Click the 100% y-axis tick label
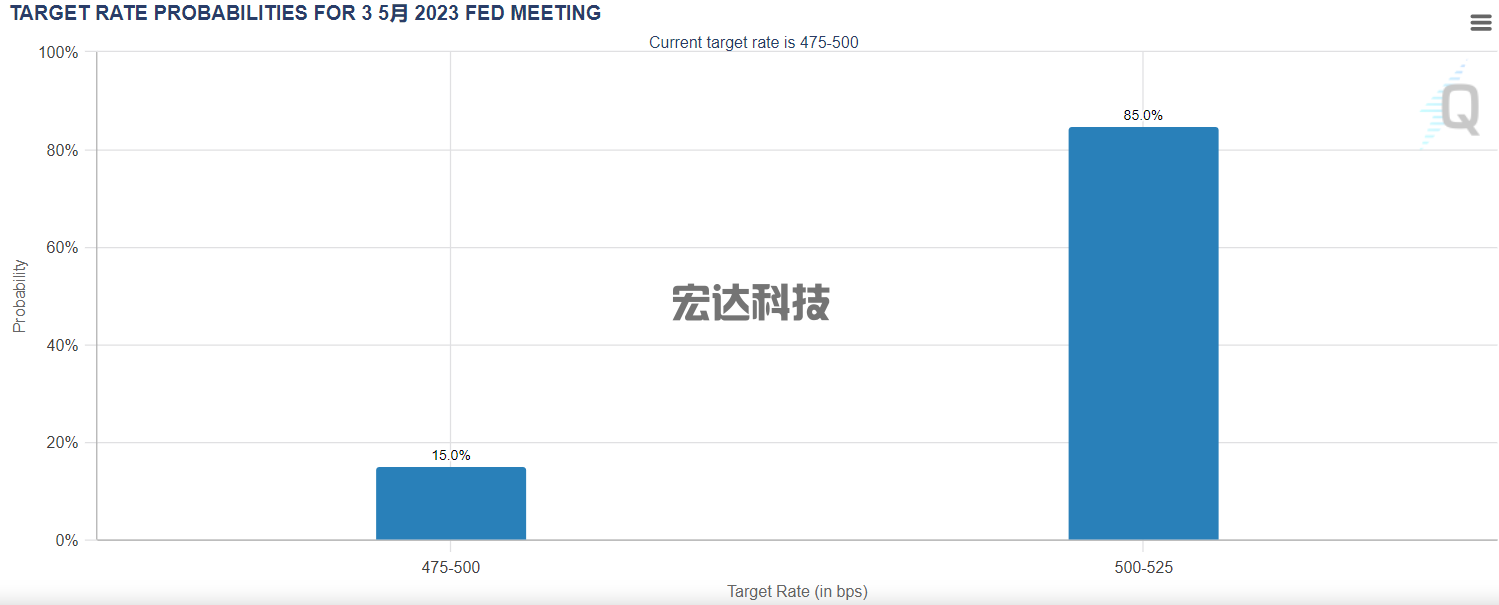Screen dimensions: 1499x605 point(57,52)
